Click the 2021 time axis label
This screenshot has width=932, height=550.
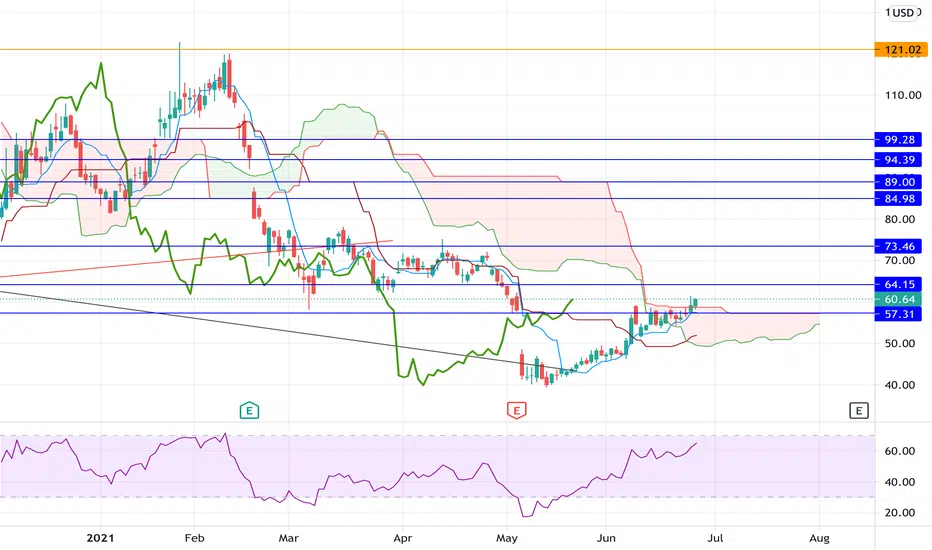[x=100, y=538]
